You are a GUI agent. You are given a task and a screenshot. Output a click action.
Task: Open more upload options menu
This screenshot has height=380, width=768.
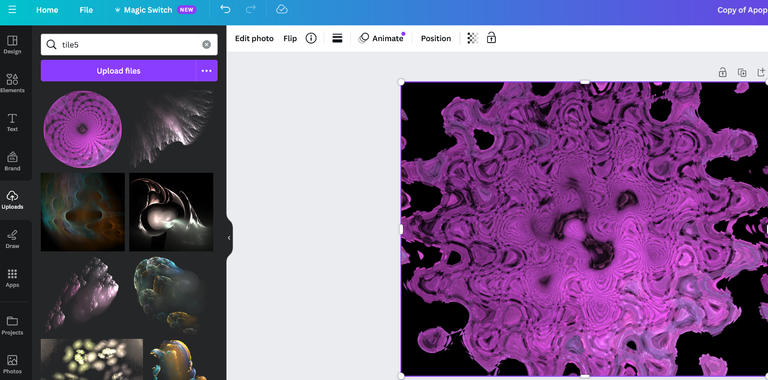[207, 71]
